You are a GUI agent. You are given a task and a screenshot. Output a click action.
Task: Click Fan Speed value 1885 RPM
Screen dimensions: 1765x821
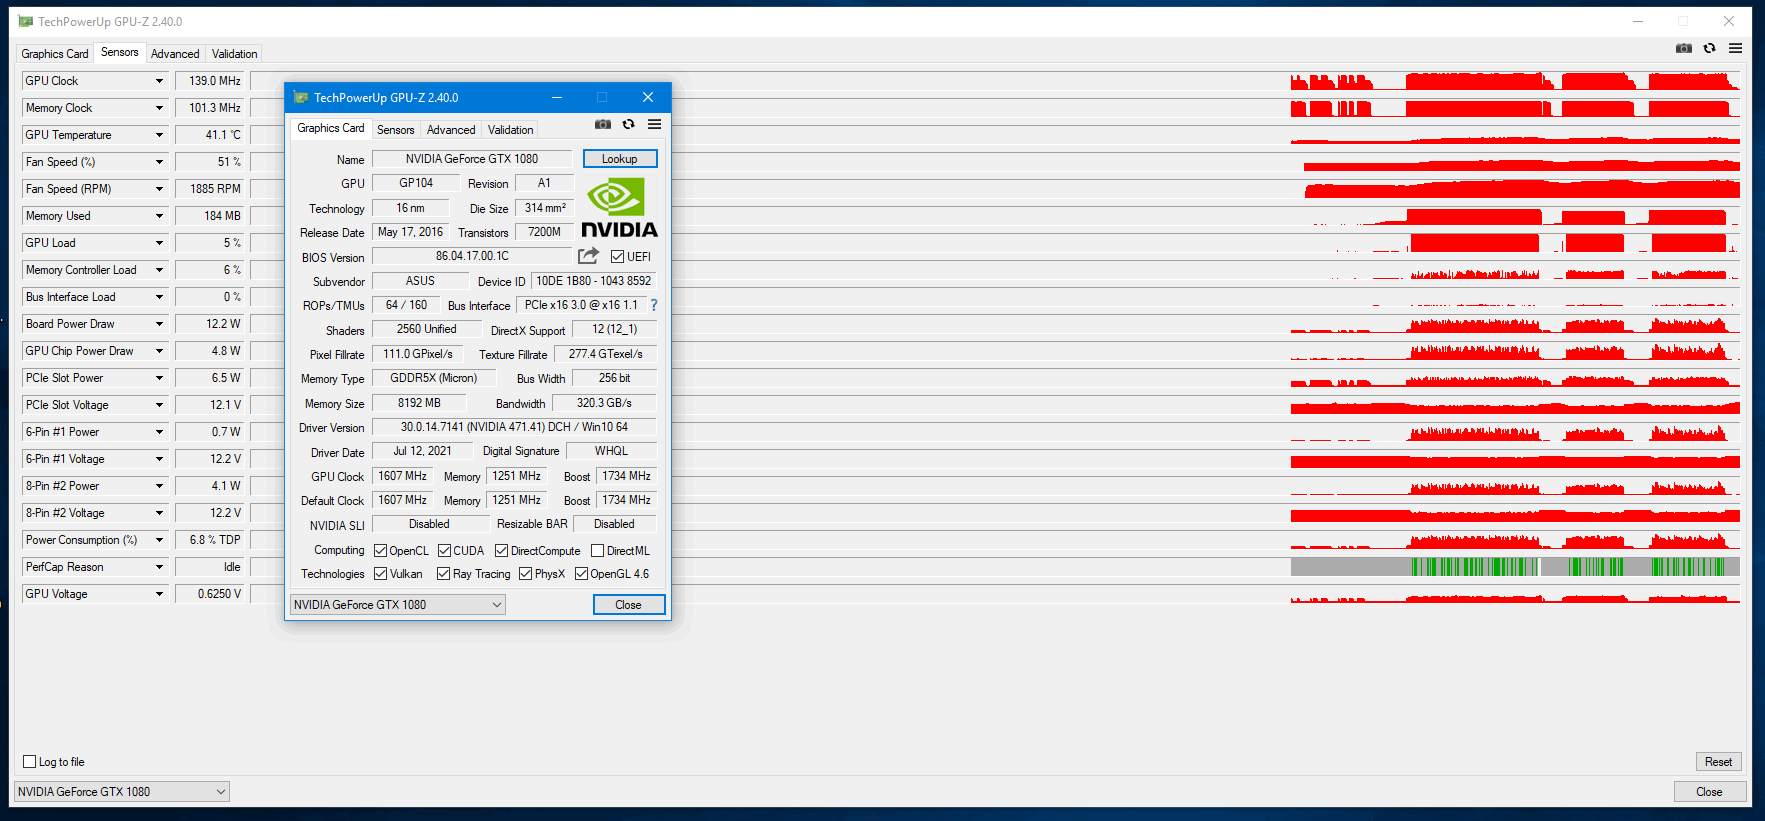211,189
